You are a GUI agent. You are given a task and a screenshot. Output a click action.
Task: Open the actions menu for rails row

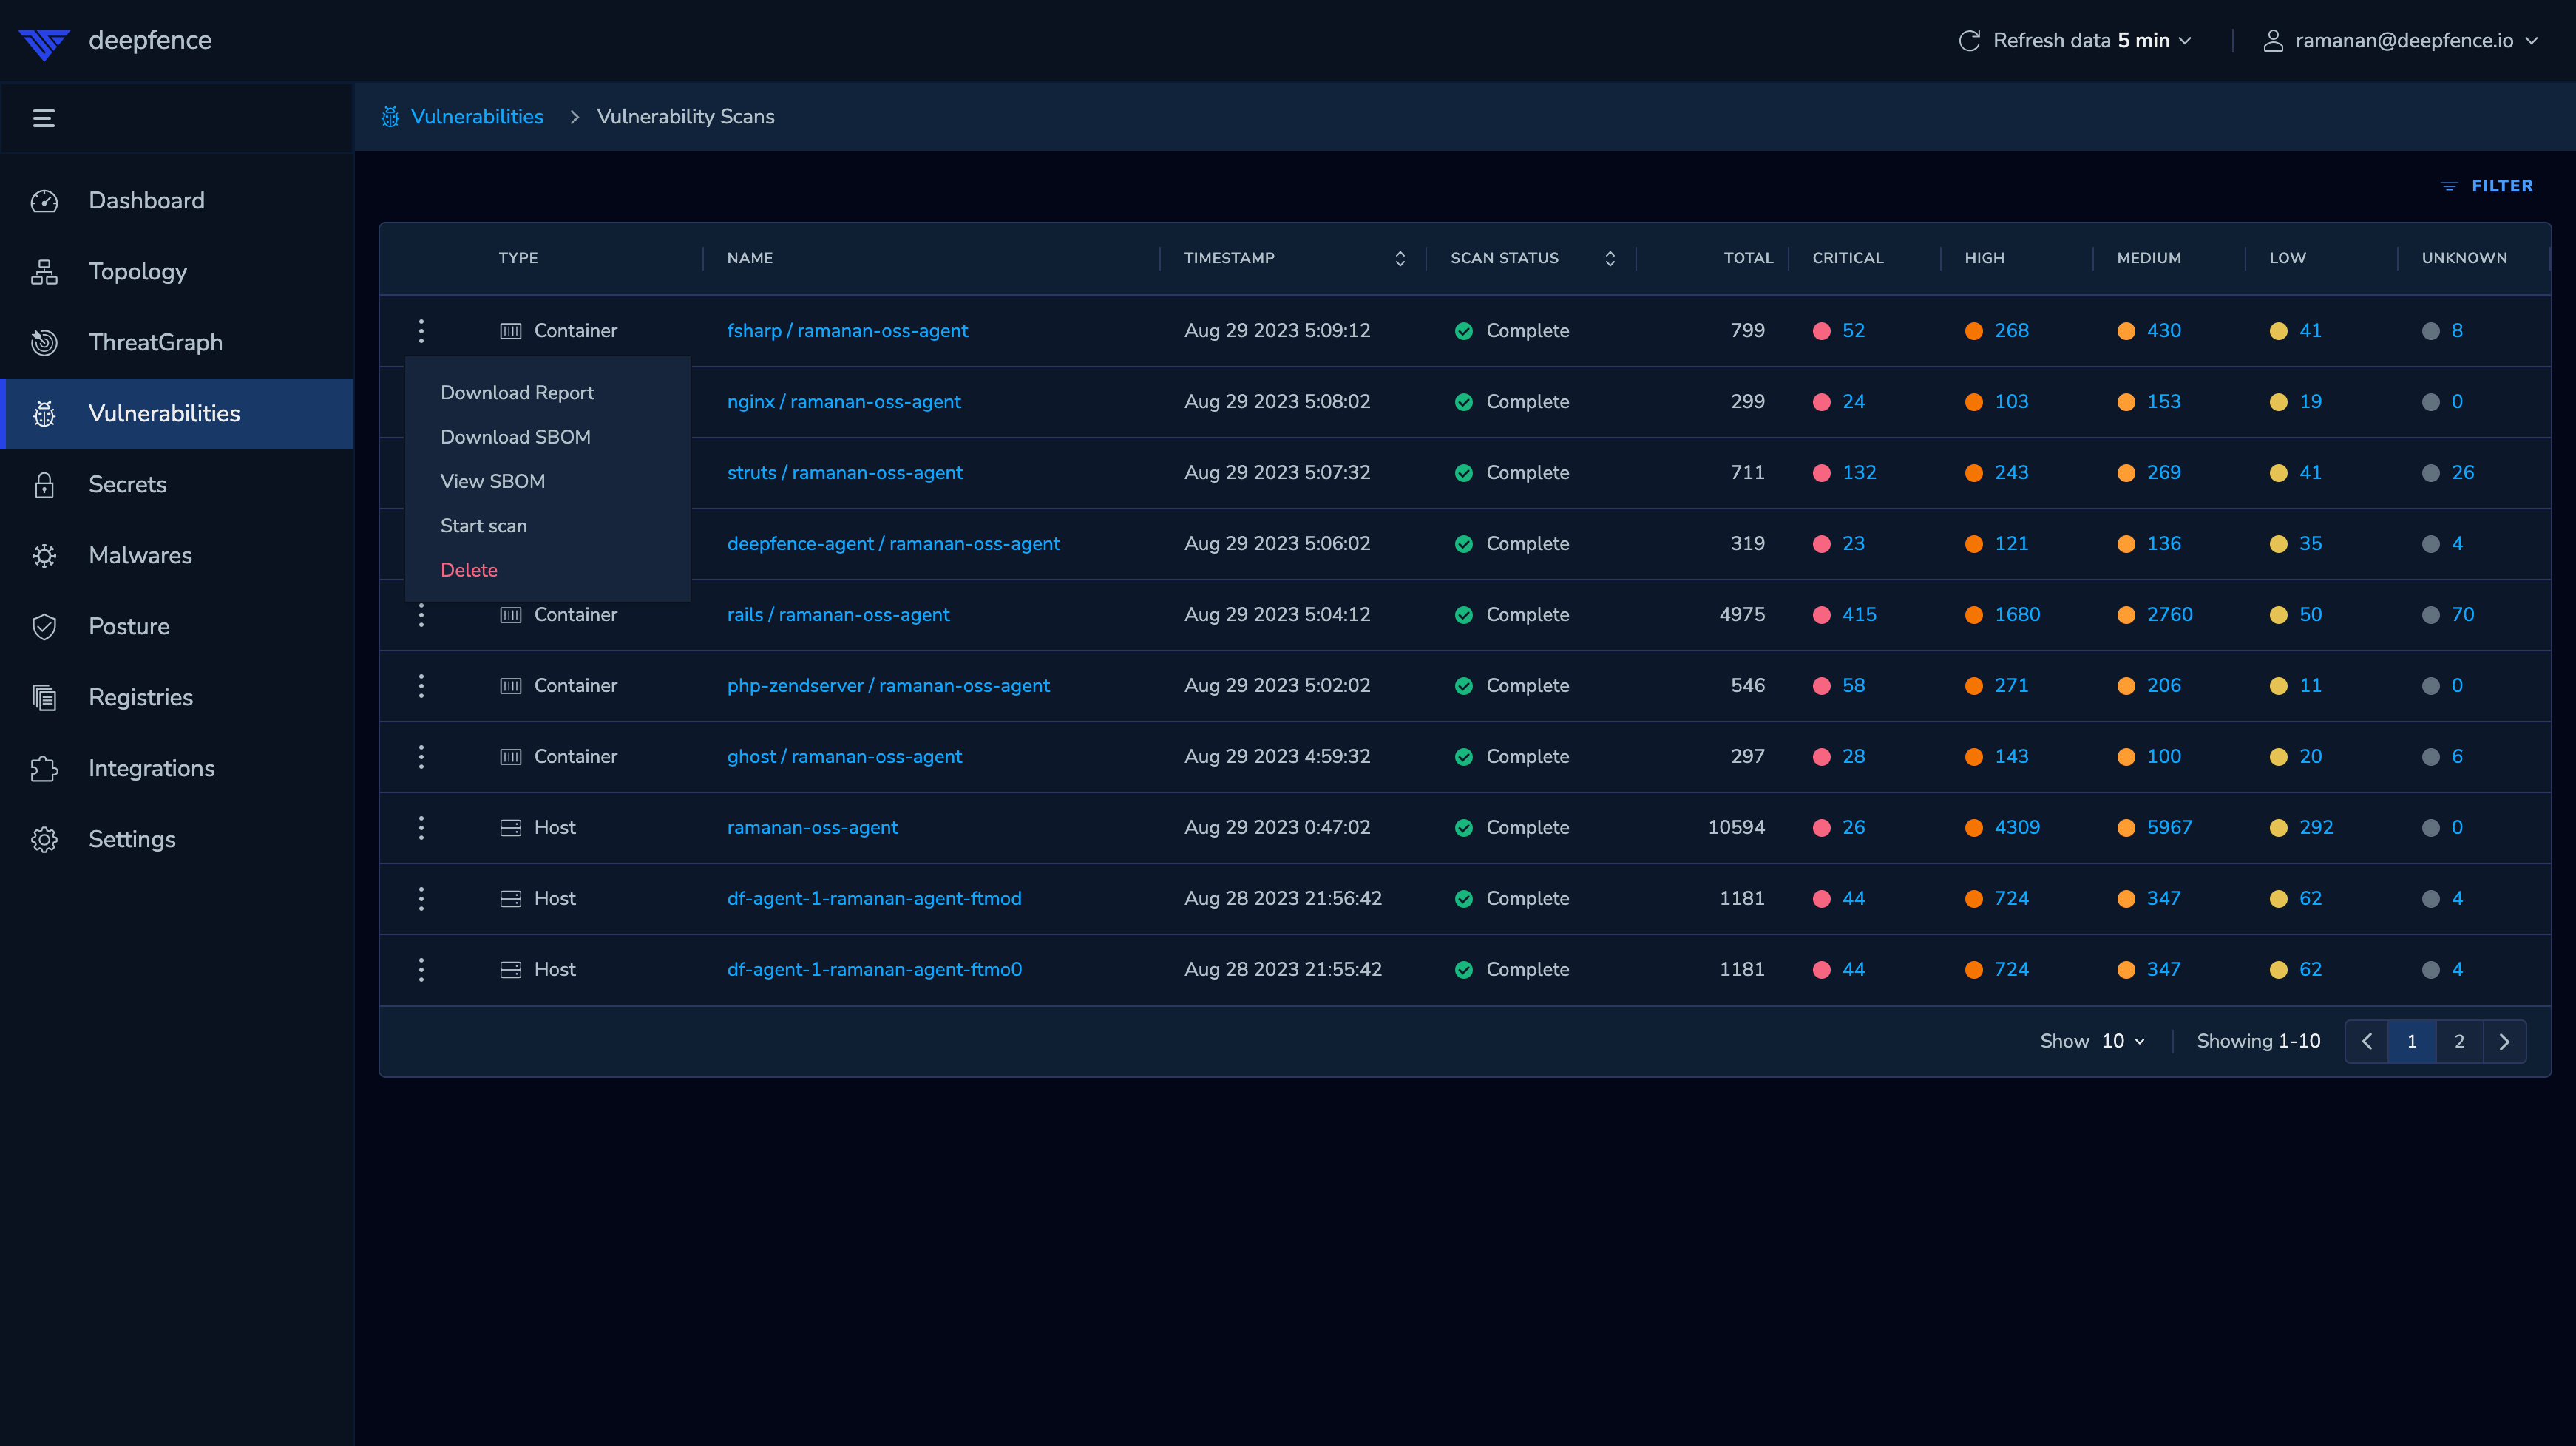(x=421, y=615)
